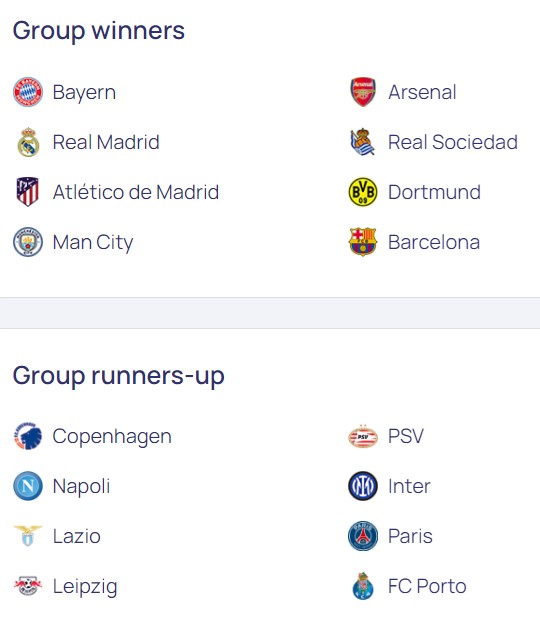This screenshot has width=540, height=619.
Task: Select the Napoli team name
Action: (81, 486)
